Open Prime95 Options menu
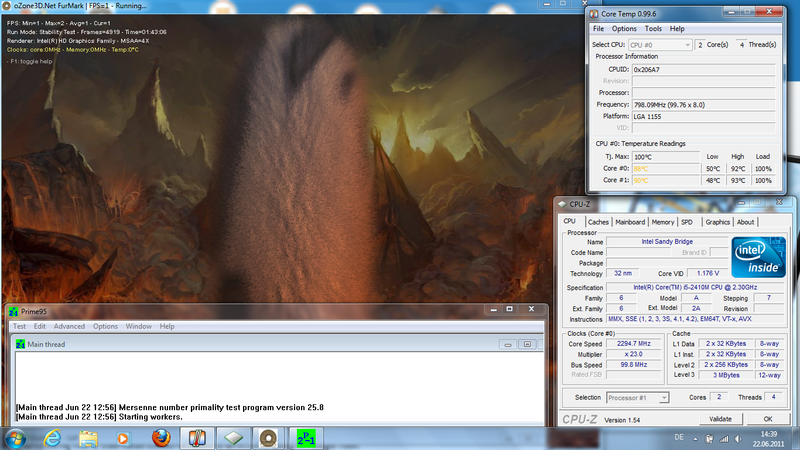Viewport: 800px width, 450px height. pos(105,326)
